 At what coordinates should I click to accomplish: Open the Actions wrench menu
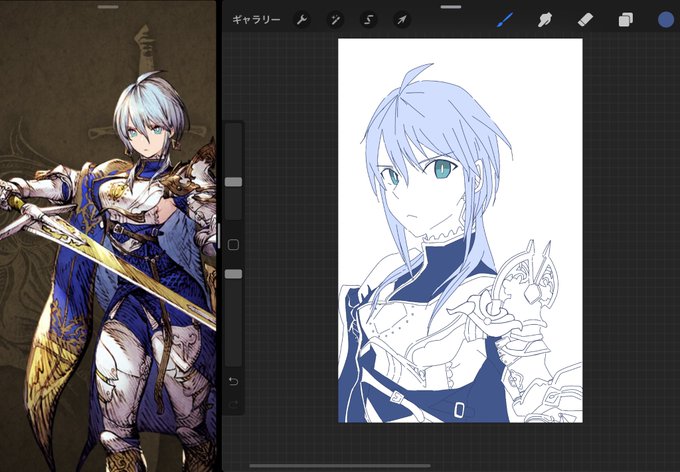(302, 20)
